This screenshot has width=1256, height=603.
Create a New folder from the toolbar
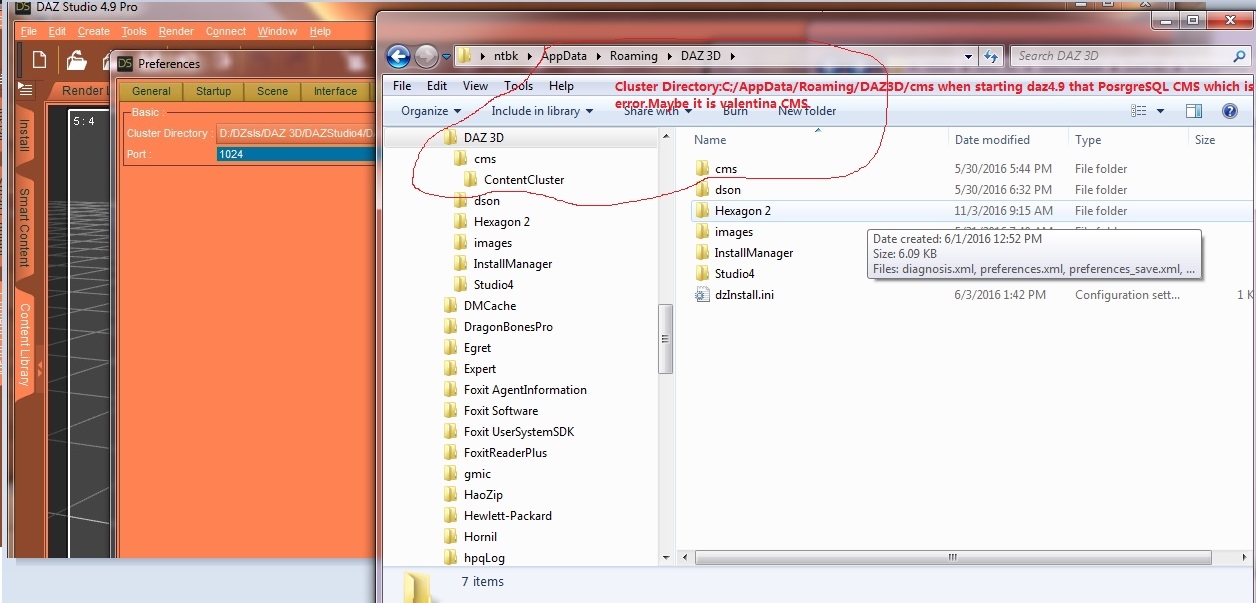click(x=807, y=111)
